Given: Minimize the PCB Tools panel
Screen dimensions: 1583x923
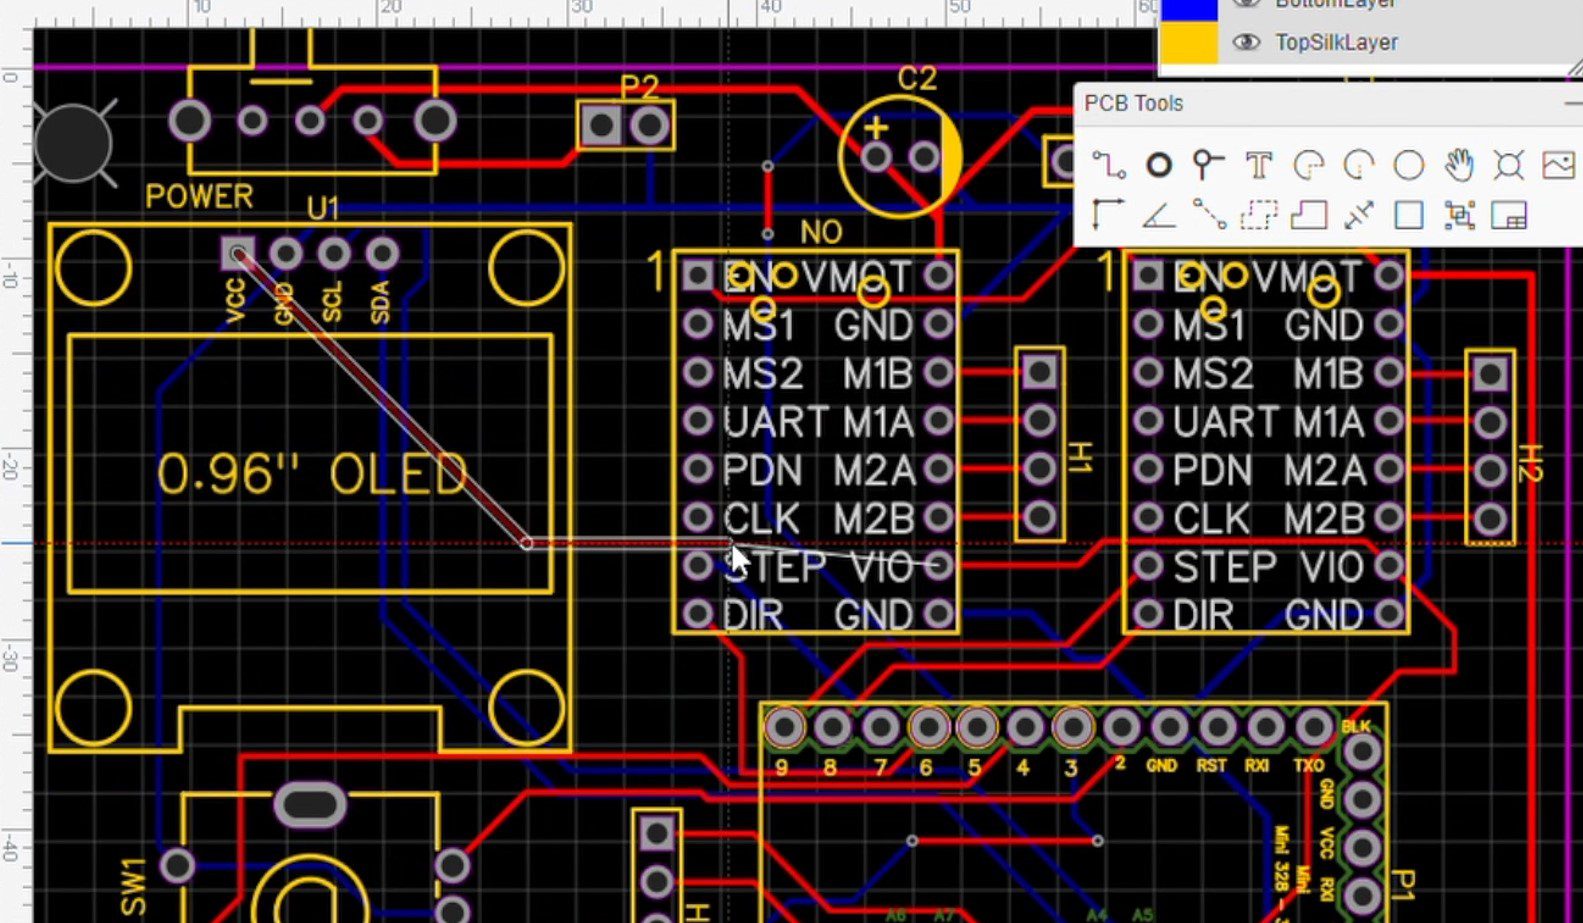Looking at the screenshot, I should tap(1572, 103).
